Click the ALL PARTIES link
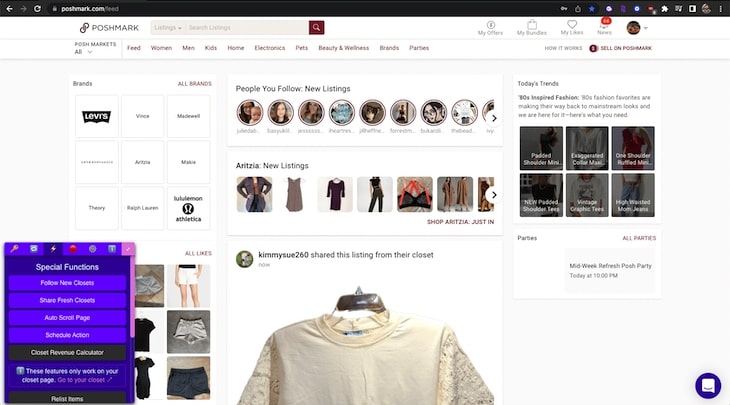The height and width of the screenshot is (405, 730). click(x=639, y=238)
